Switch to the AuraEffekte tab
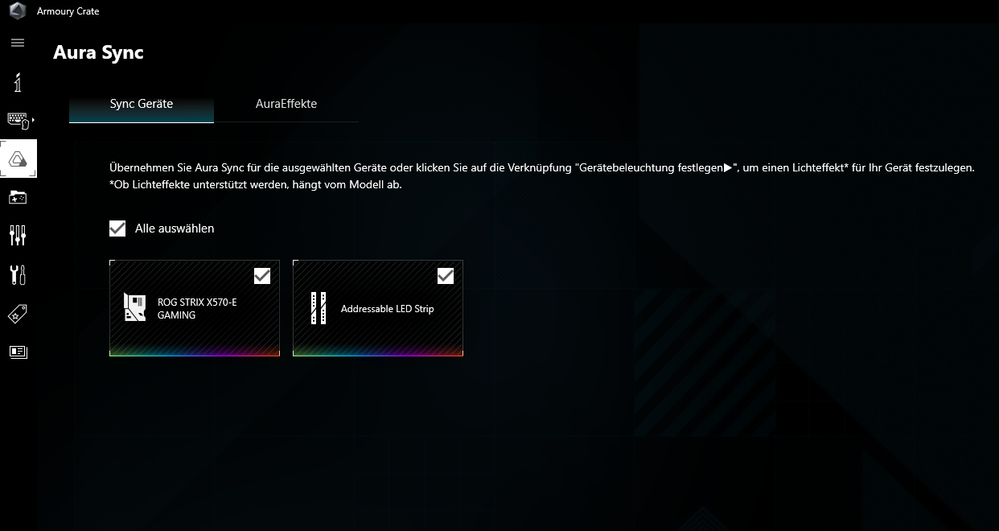Viewport: 999px width, 531px height. click(x=286, y=104)
